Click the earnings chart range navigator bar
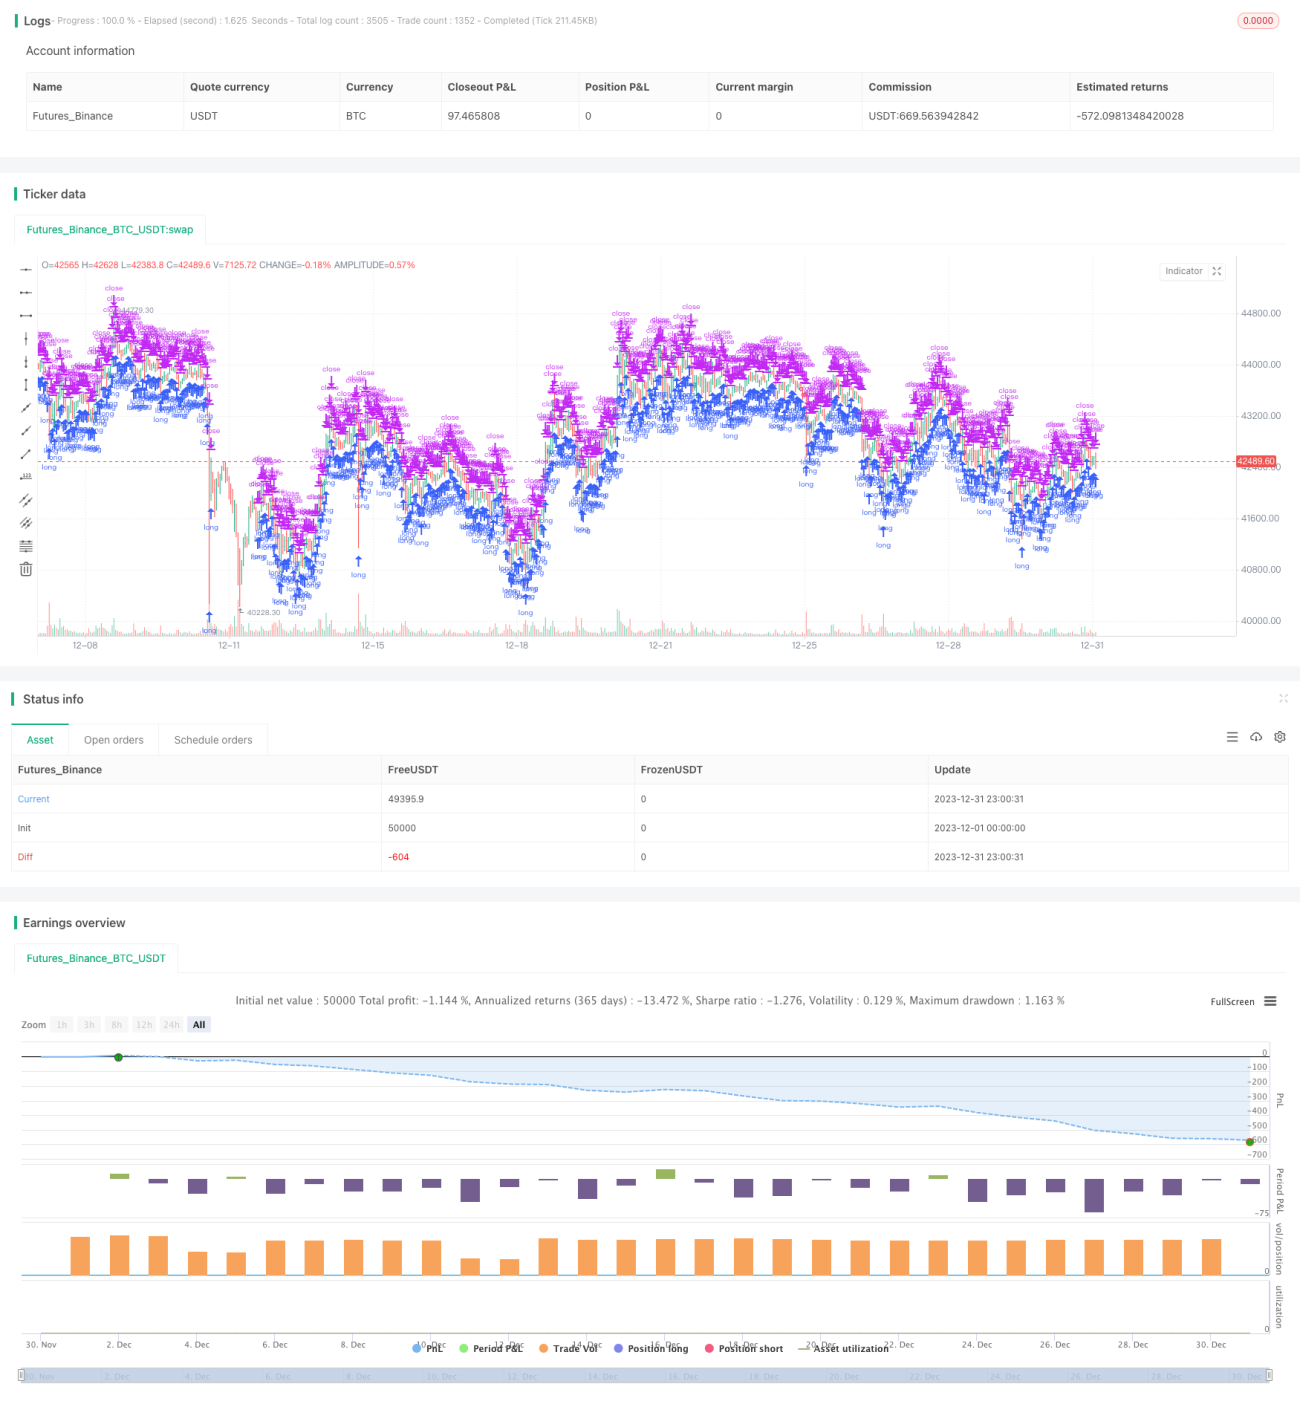Viewport: 1300px width, 1404px height. coord(645,1376)
